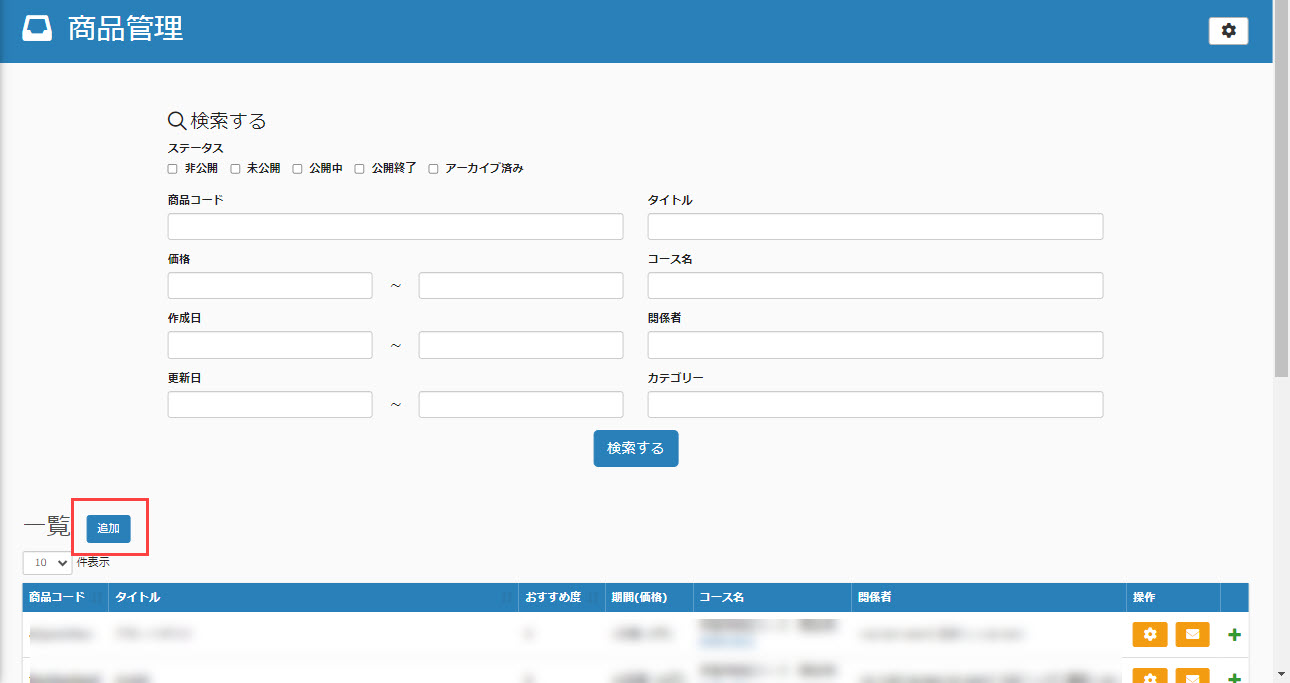This screenshot has width=1290, height=683.
Task: Open the 件表示 page size dropdown
Action: point(47,563)
